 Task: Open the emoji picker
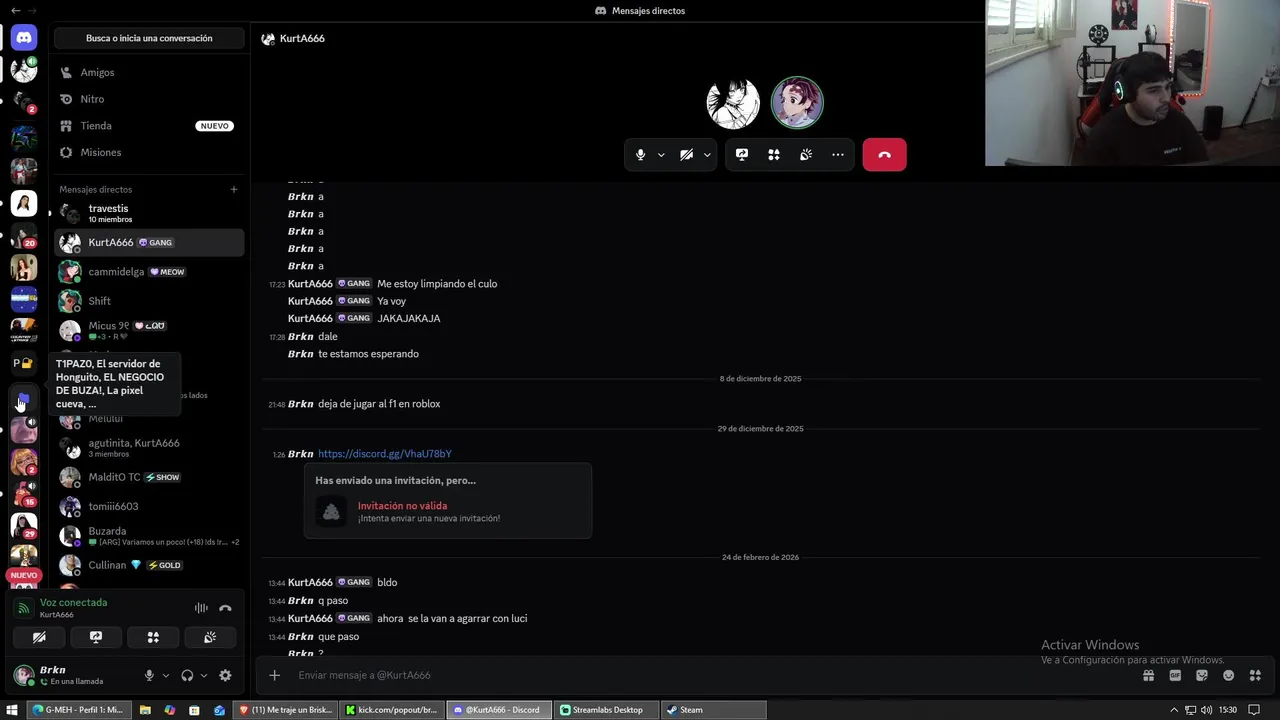[1228, 675]
